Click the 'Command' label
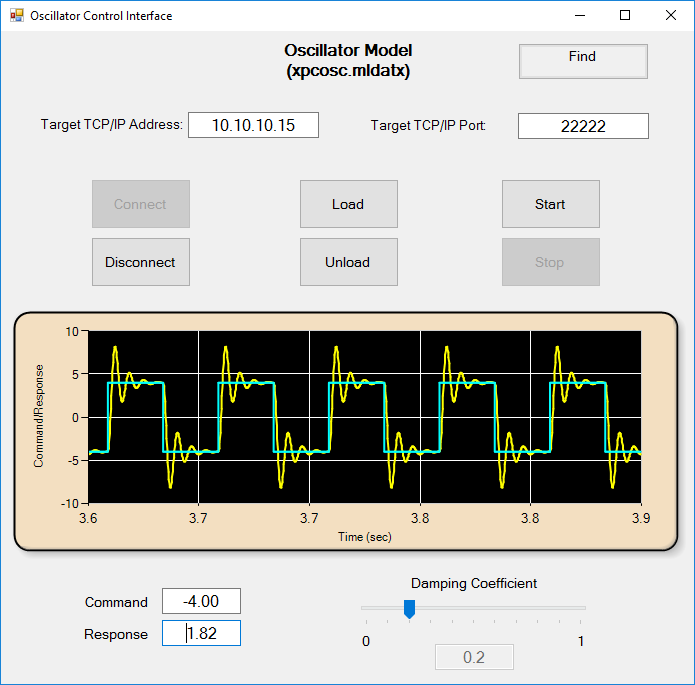The image size is (695, 685). click(116, 602)
